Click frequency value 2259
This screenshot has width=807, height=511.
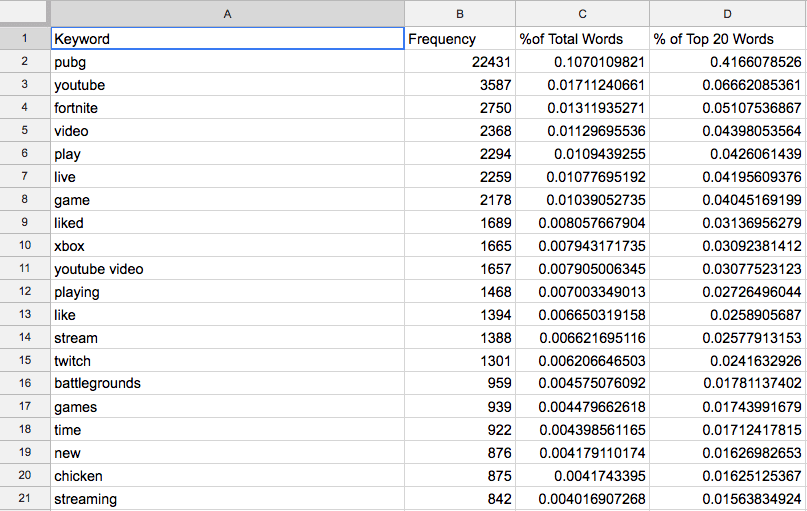pos(460,177)
